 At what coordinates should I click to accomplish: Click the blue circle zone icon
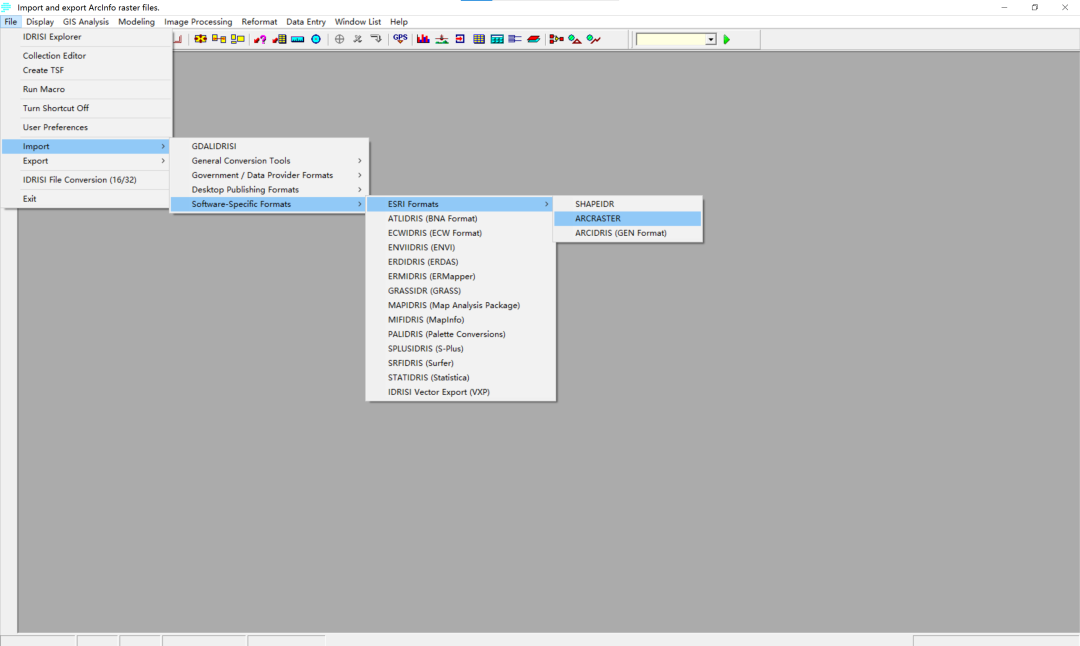pyautogui.click(x=316, y=39)
